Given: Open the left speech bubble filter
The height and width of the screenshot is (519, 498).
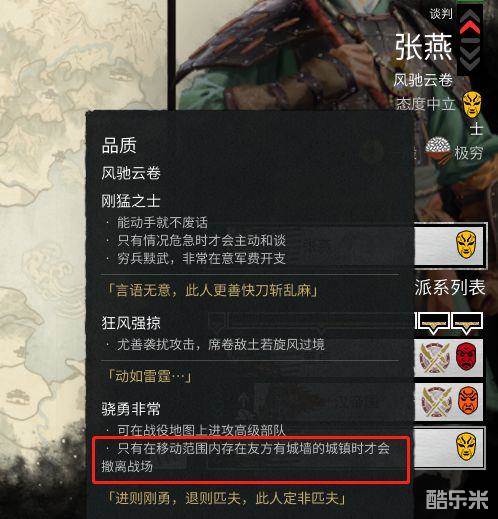Looking at the screenshot, I should [432, 322].
